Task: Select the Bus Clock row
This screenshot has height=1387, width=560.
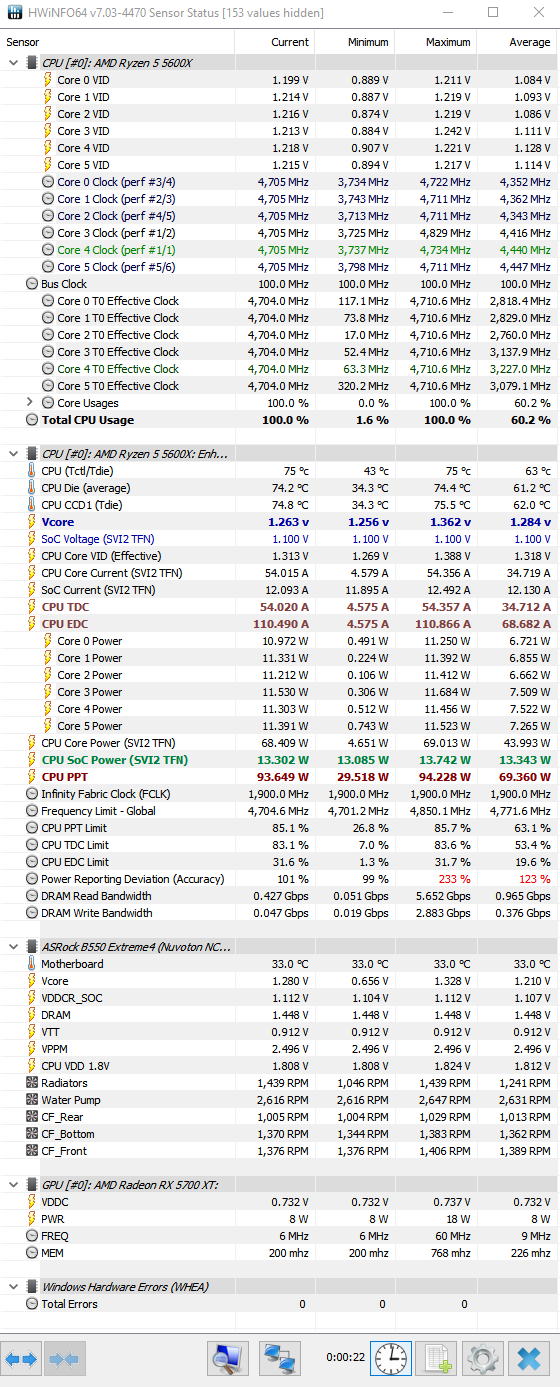Action: click(x=278, y=283)
